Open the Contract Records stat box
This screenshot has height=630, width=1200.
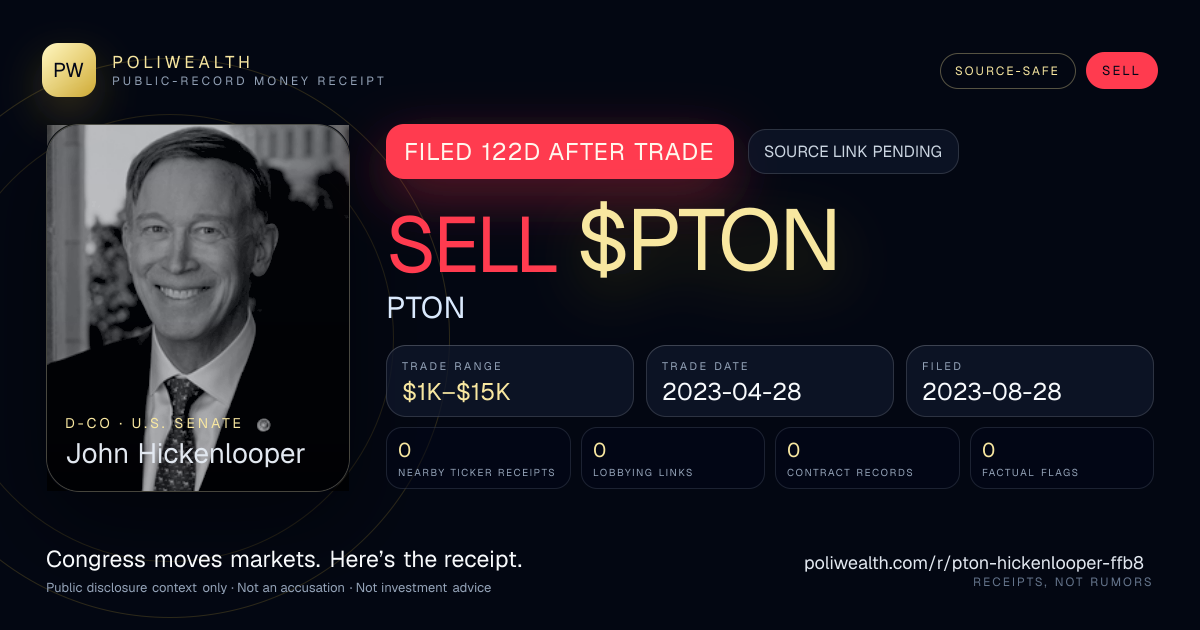(x=867, y=458)
